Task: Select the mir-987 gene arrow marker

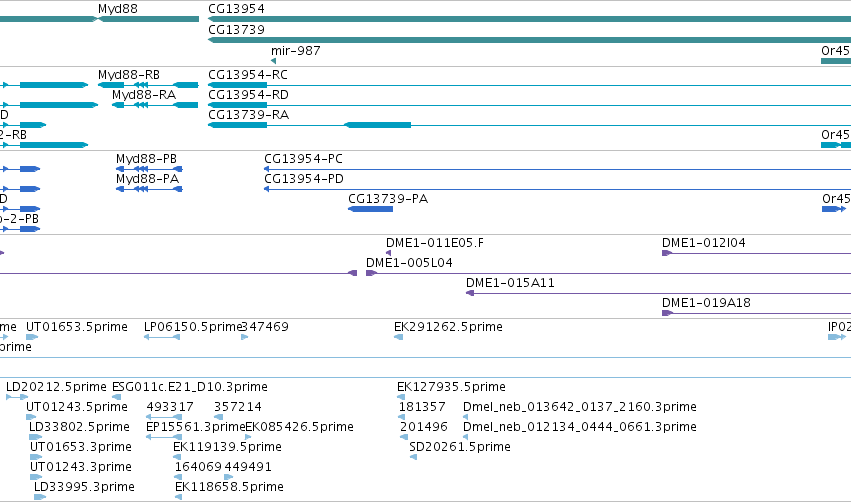Action: (274, 61)
